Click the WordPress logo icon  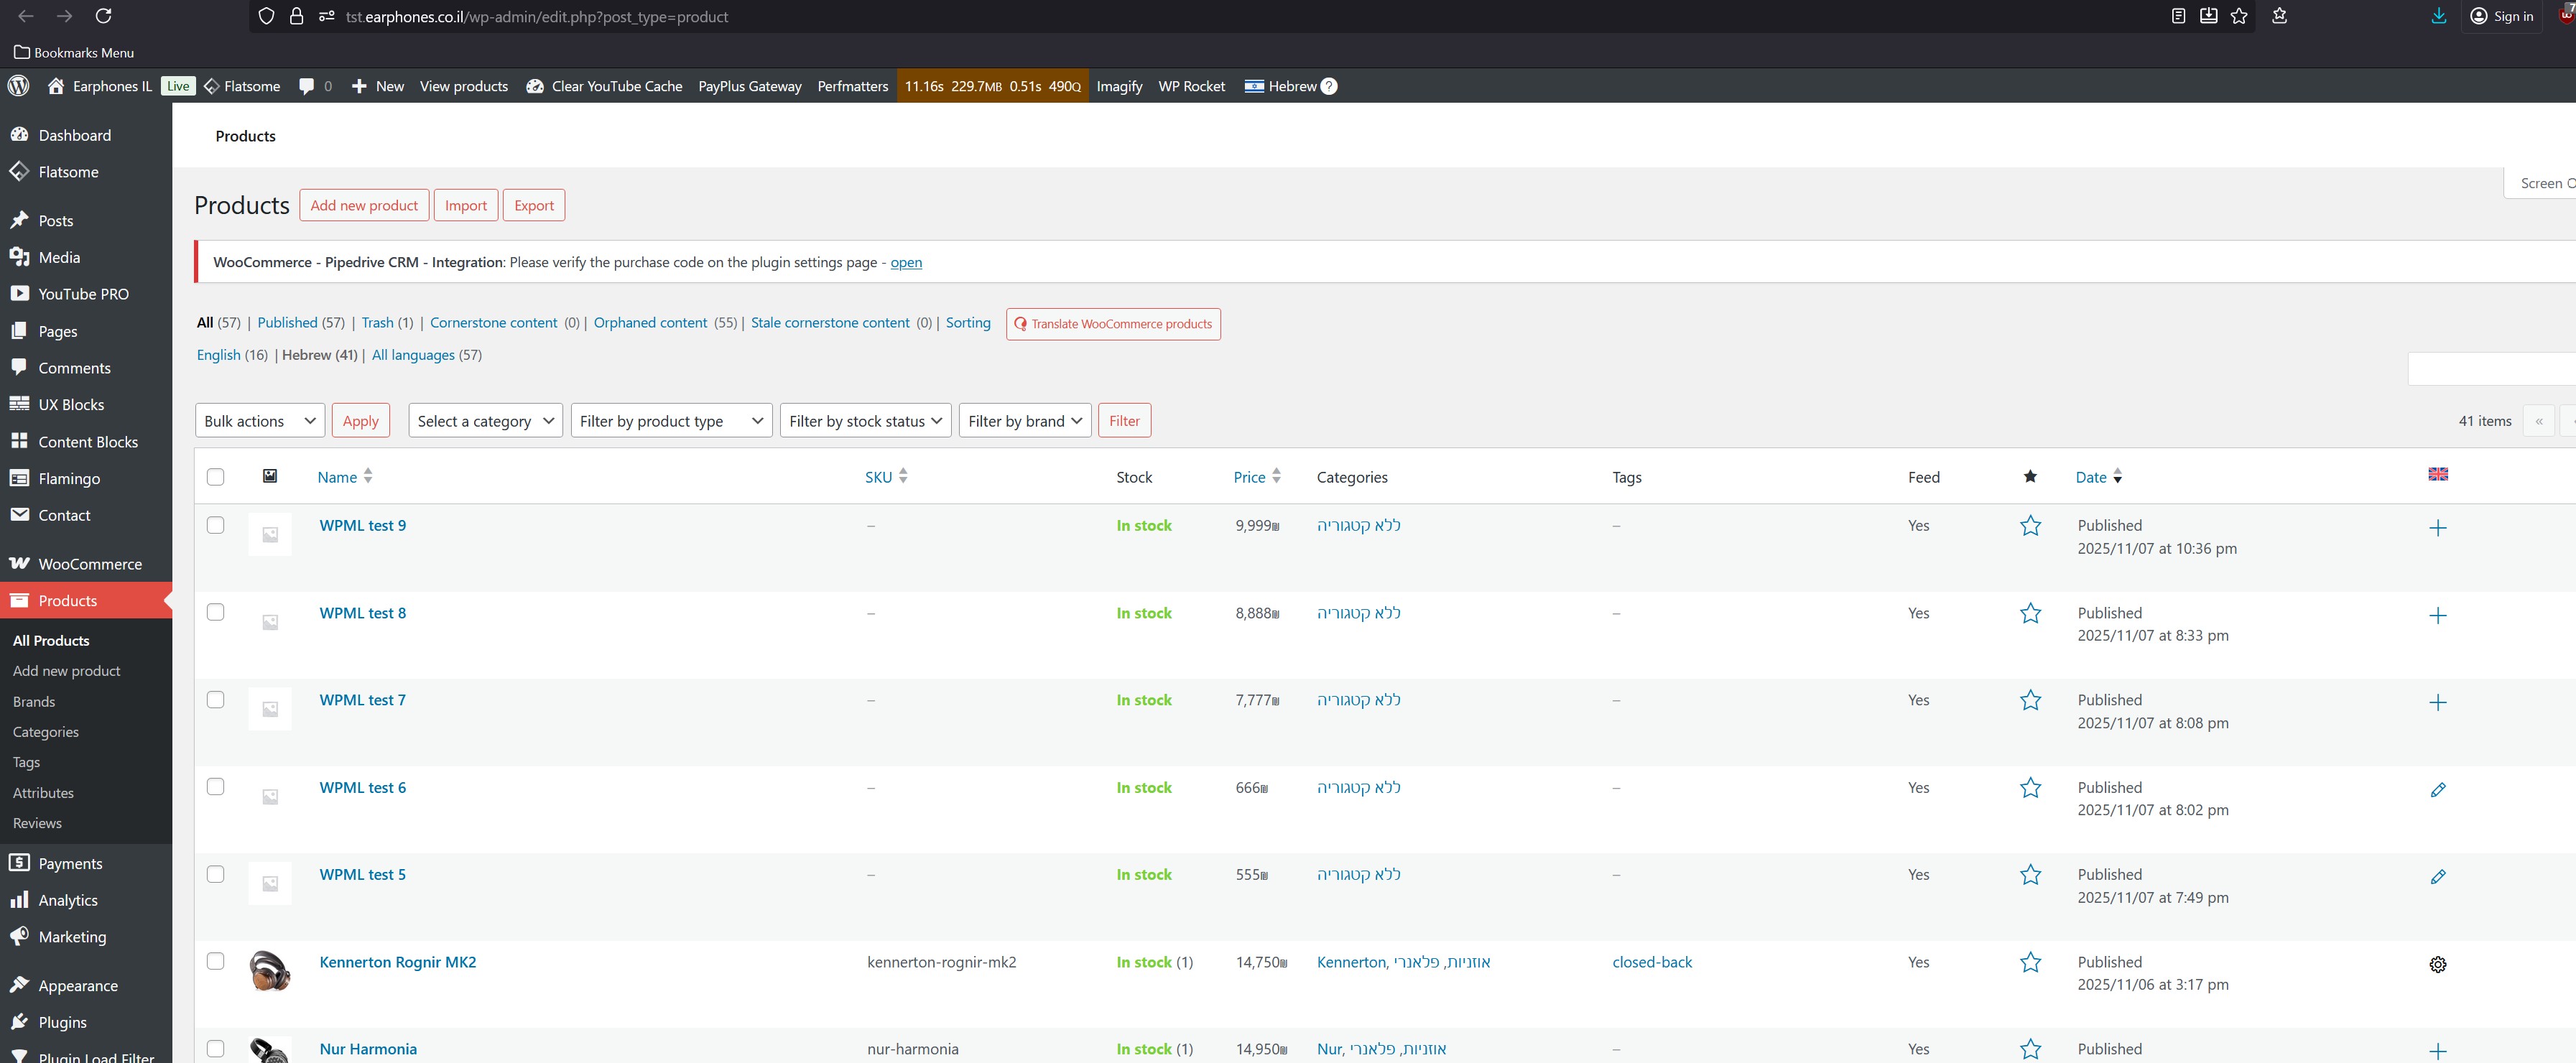coord(18,86)
